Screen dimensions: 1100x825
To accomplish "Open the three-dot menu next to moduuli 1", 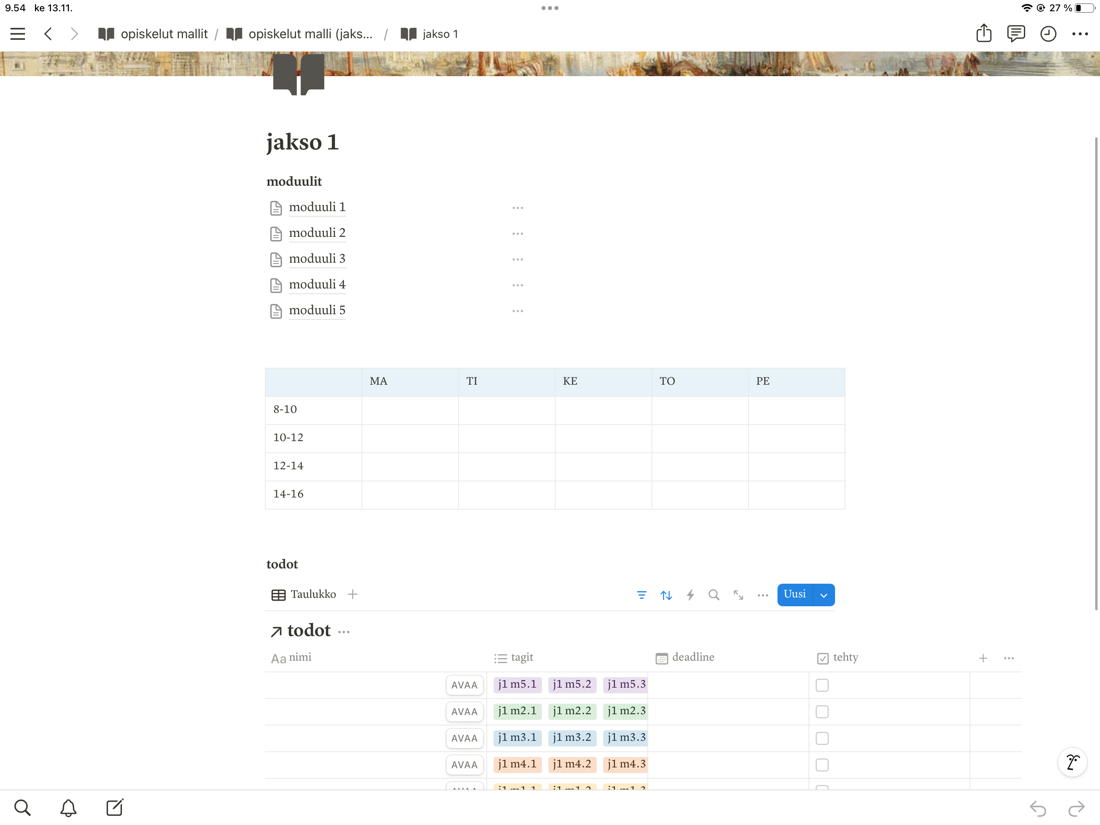I will coord(518,208).
